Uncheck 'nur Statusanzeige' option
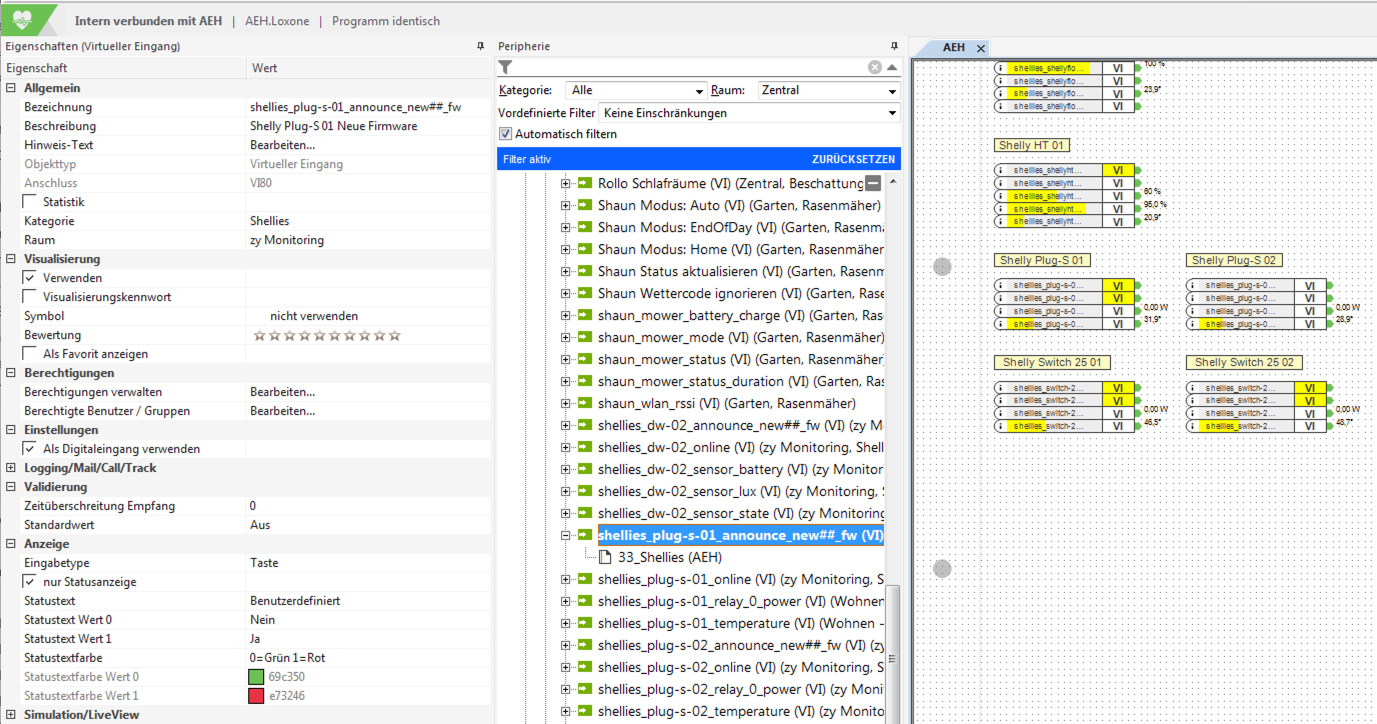This screenshot has height=724, width=1377. coord(30,582)
